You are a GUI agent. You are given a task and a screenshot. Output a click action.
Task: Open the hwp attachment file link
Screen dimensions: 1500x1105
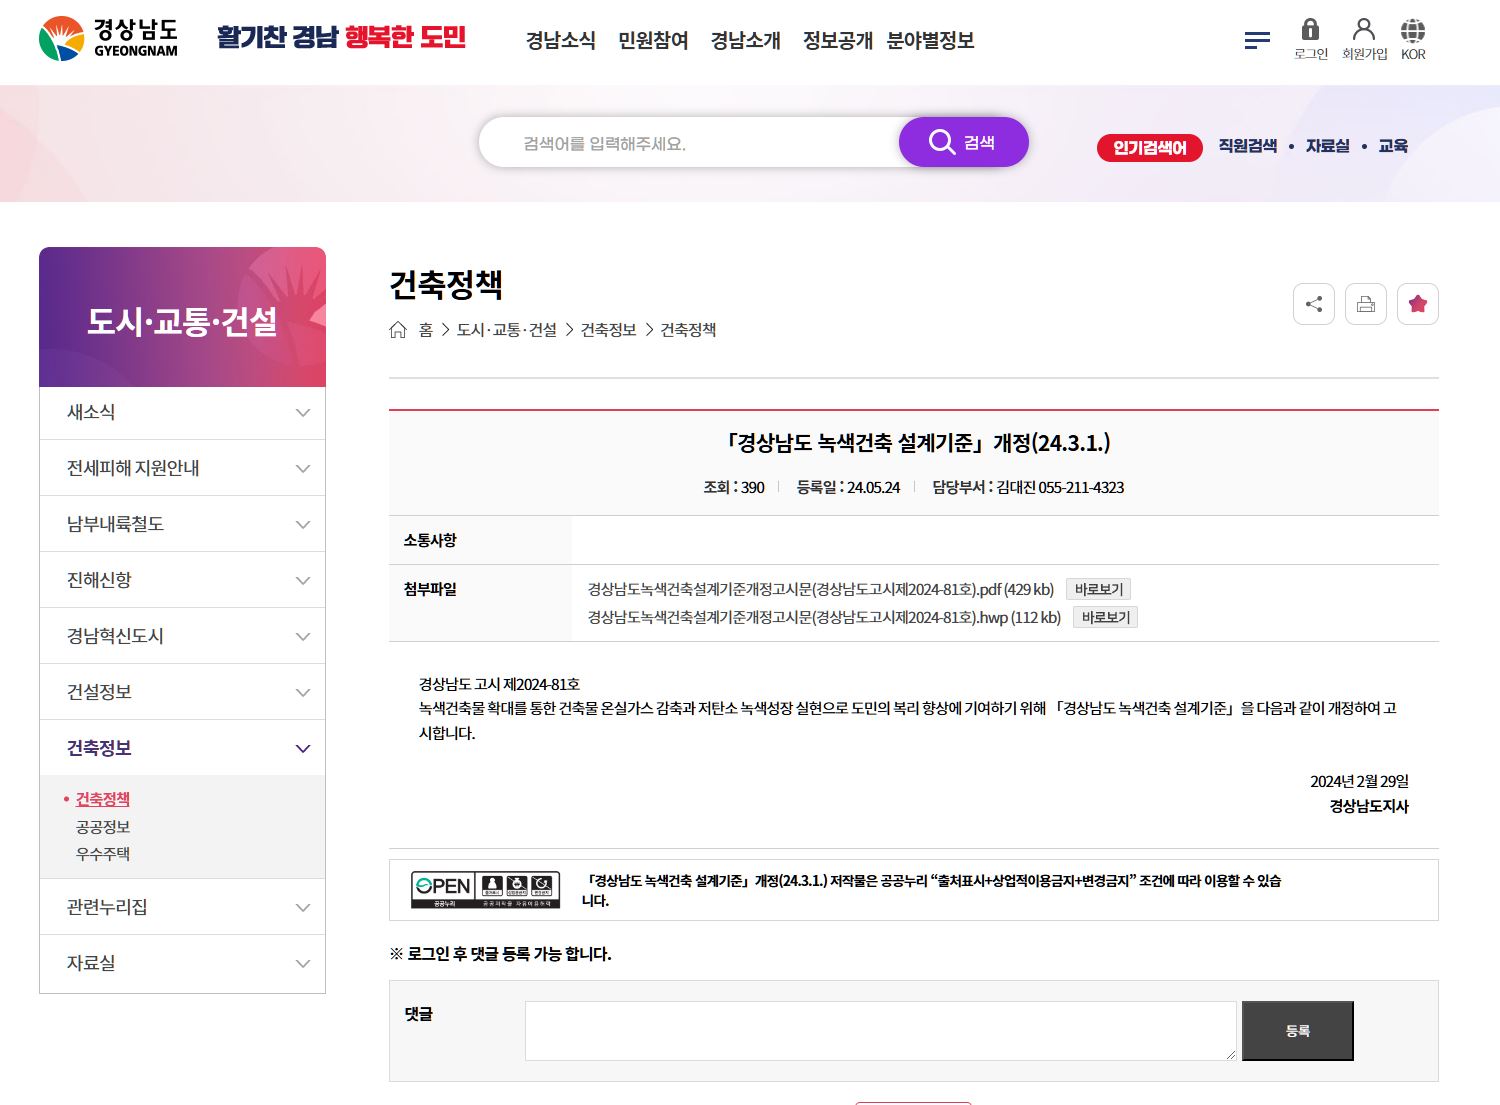[x=823, y=618]
